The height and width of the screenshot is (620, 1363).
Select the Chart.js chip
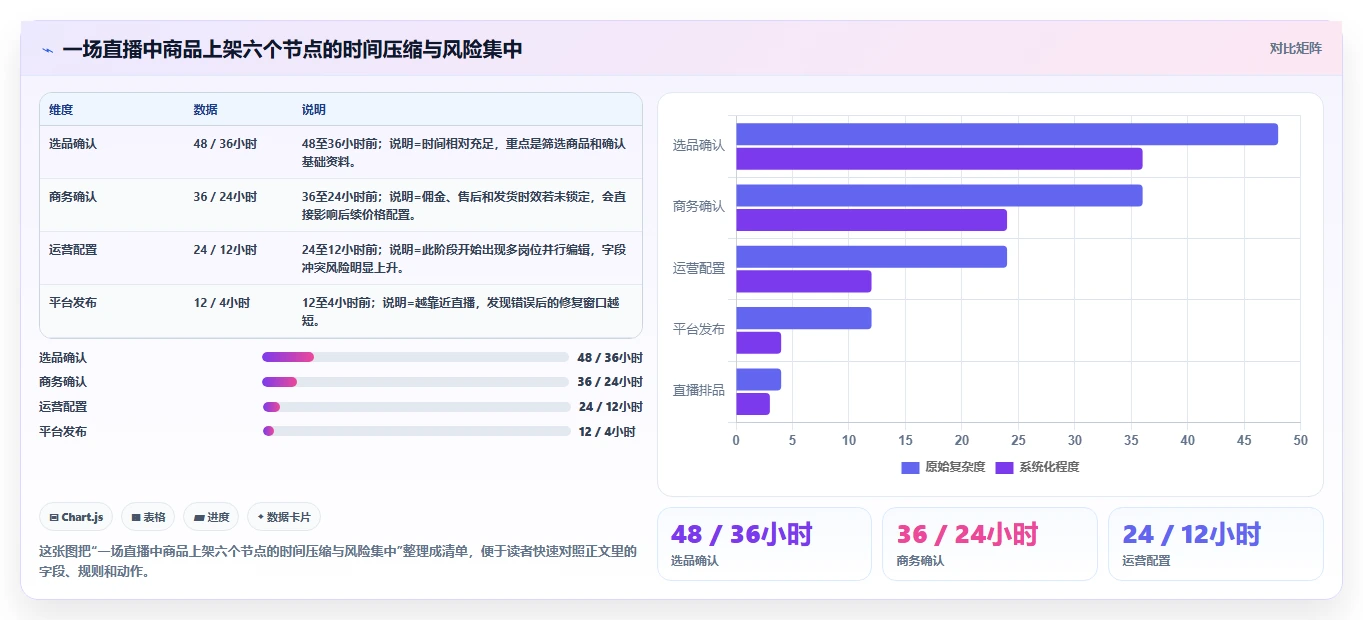pos(77,517)
